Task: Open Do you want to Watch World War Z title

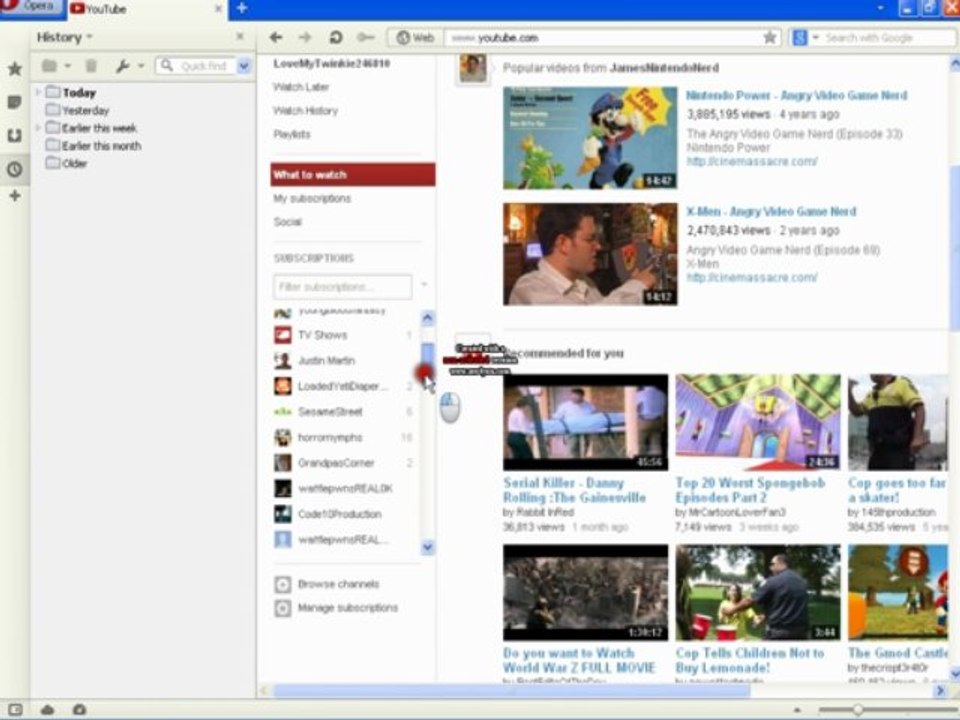Action: 579,661
